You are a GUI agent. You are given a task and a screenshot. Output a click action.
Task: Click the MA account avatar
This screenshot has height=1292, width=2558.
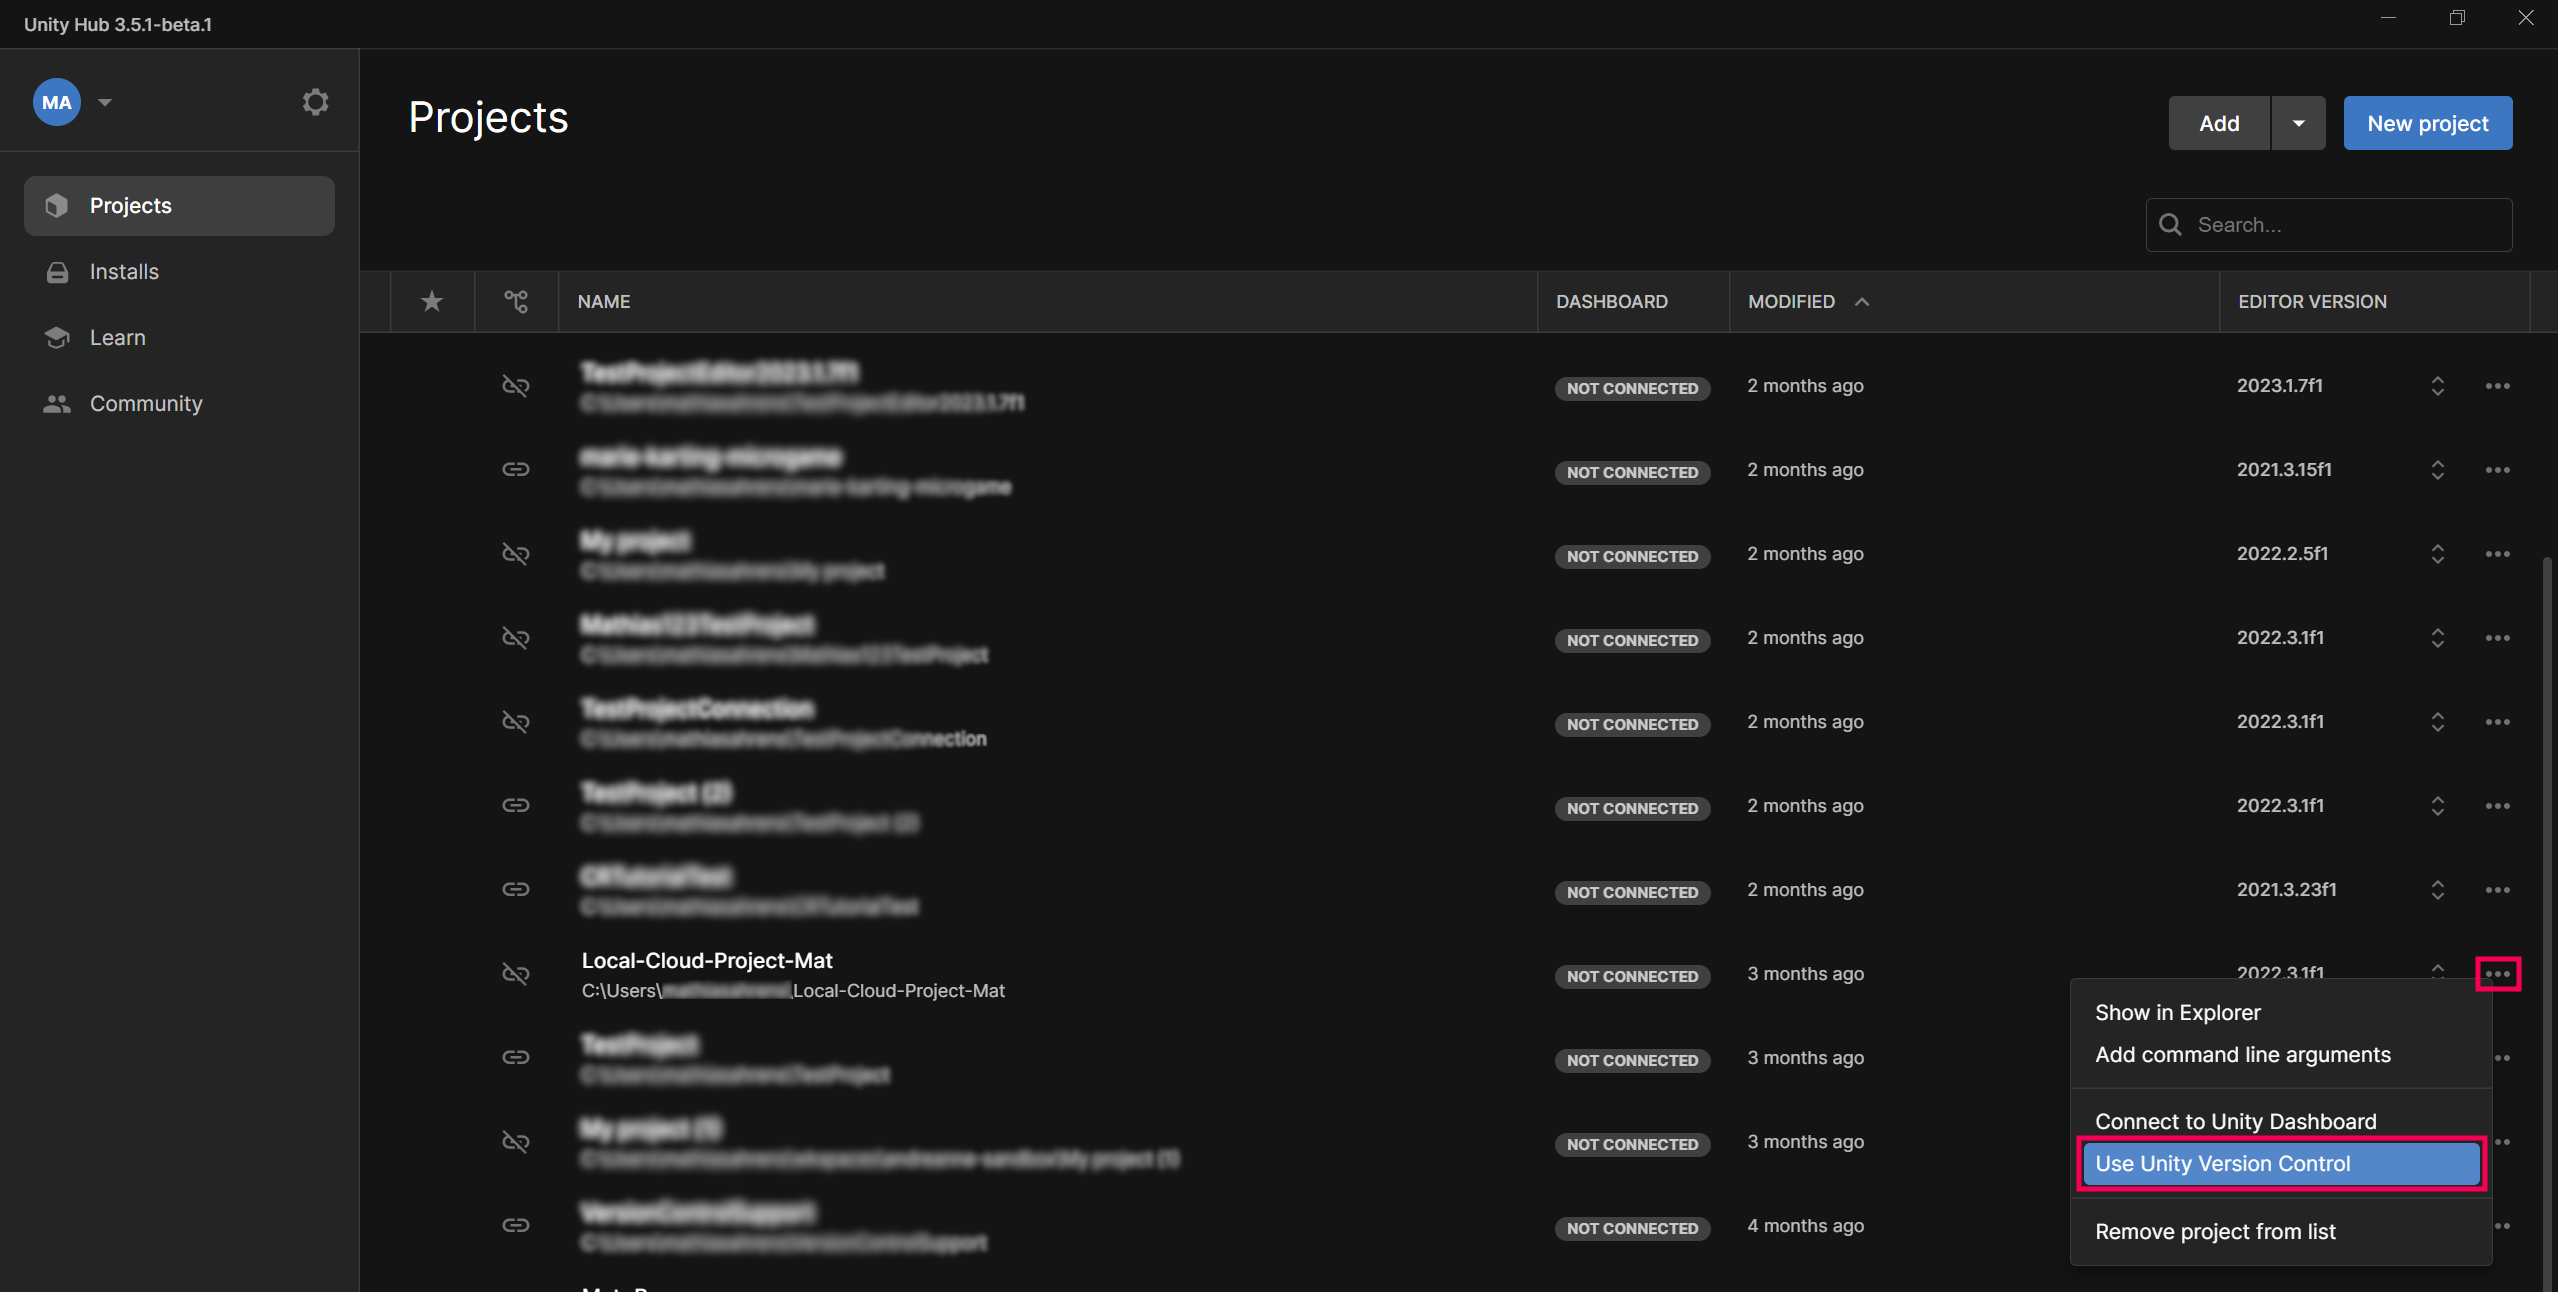57,102
